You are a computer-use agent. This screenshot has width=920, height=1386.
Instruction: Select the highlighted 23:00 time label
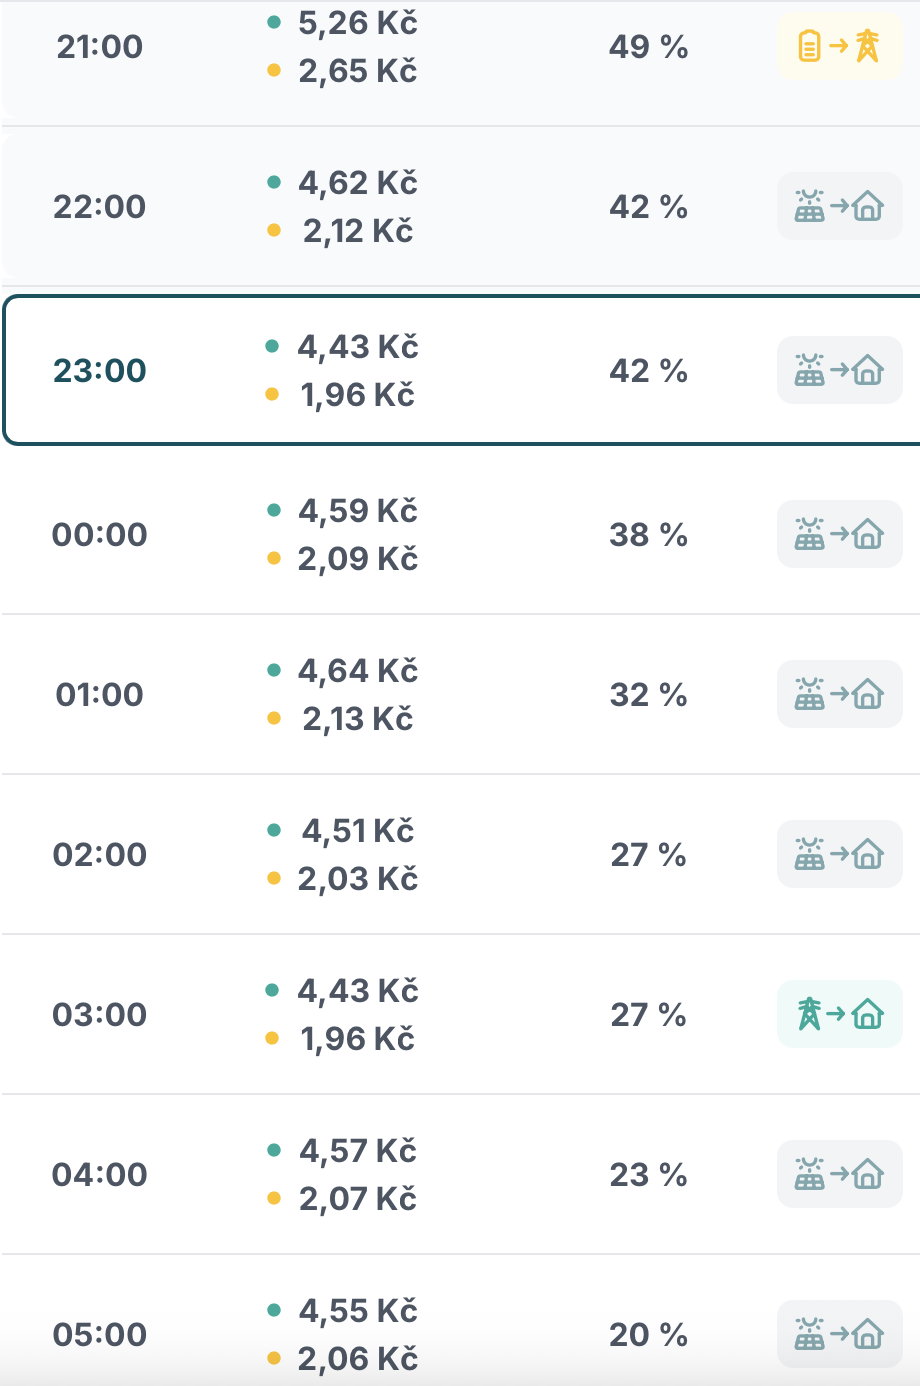[x=100, y=371]
